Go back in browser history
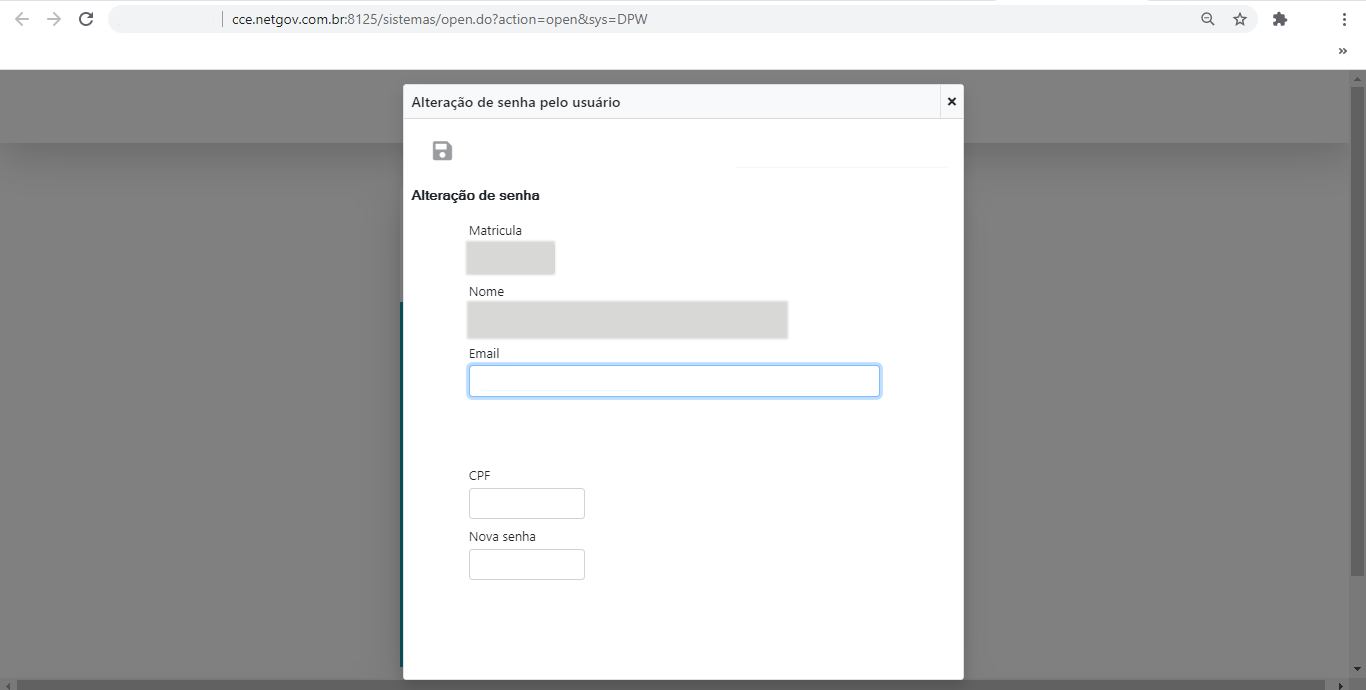The image size is (1366, 690). pos(22,19)
